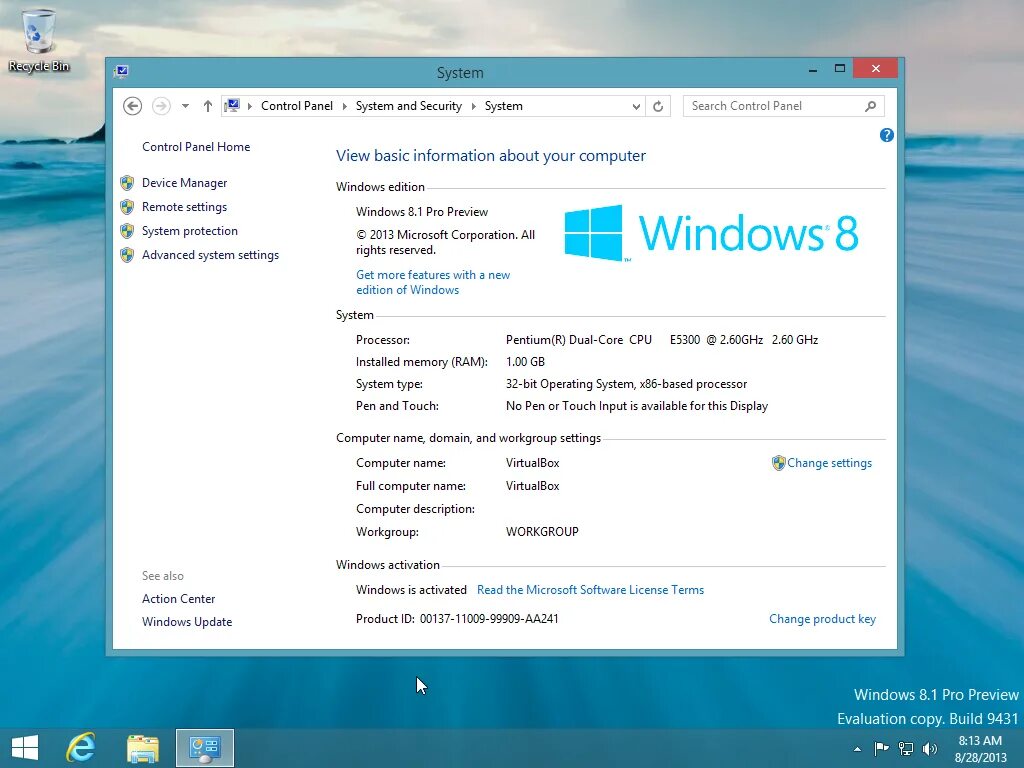This screenshot has height=768, width=1024.
Task: Open Control Panel Home
Action: coord(196,147)
